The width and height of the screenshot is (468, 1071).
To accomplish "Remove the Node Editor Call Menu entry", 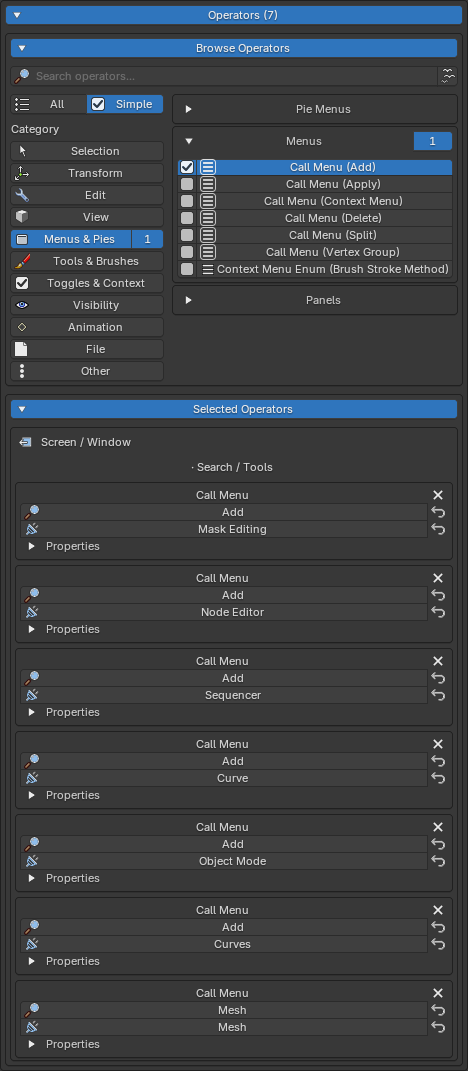I will tap(439, 578).
